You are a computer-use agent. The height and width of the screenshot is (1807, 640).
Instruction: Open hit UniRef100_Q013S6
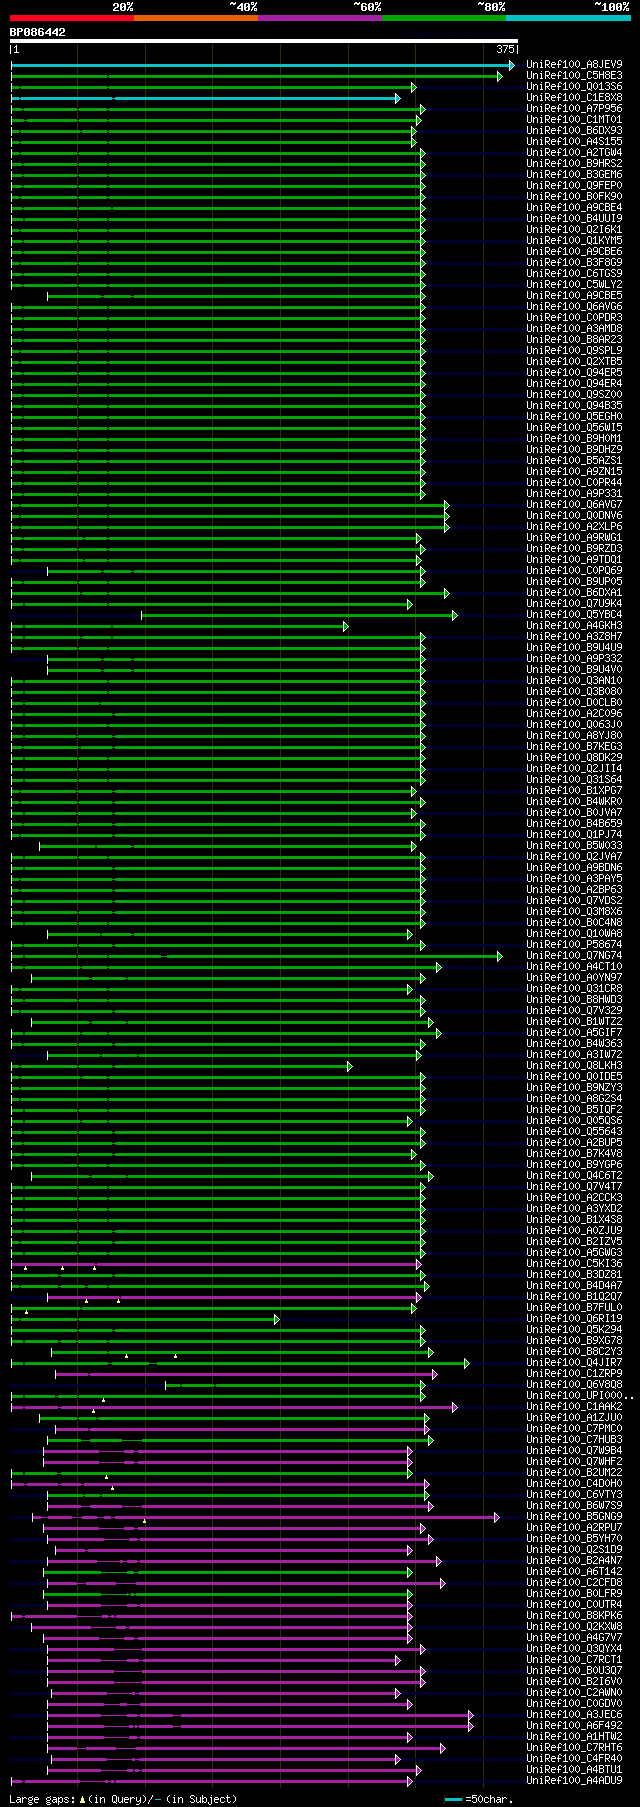pos(574,87)
